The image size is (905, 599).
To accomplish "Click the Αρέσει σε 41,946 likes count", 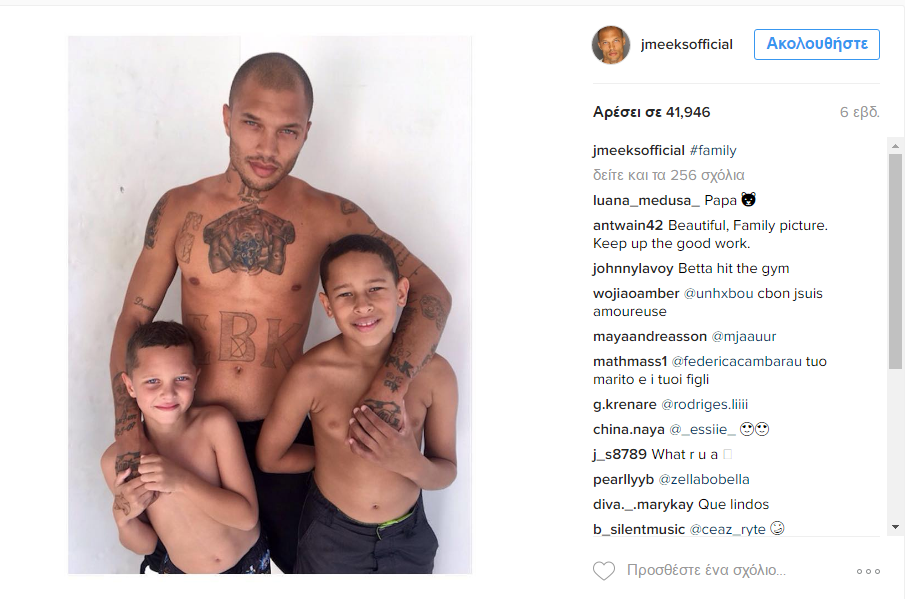I will coord(652,112).
